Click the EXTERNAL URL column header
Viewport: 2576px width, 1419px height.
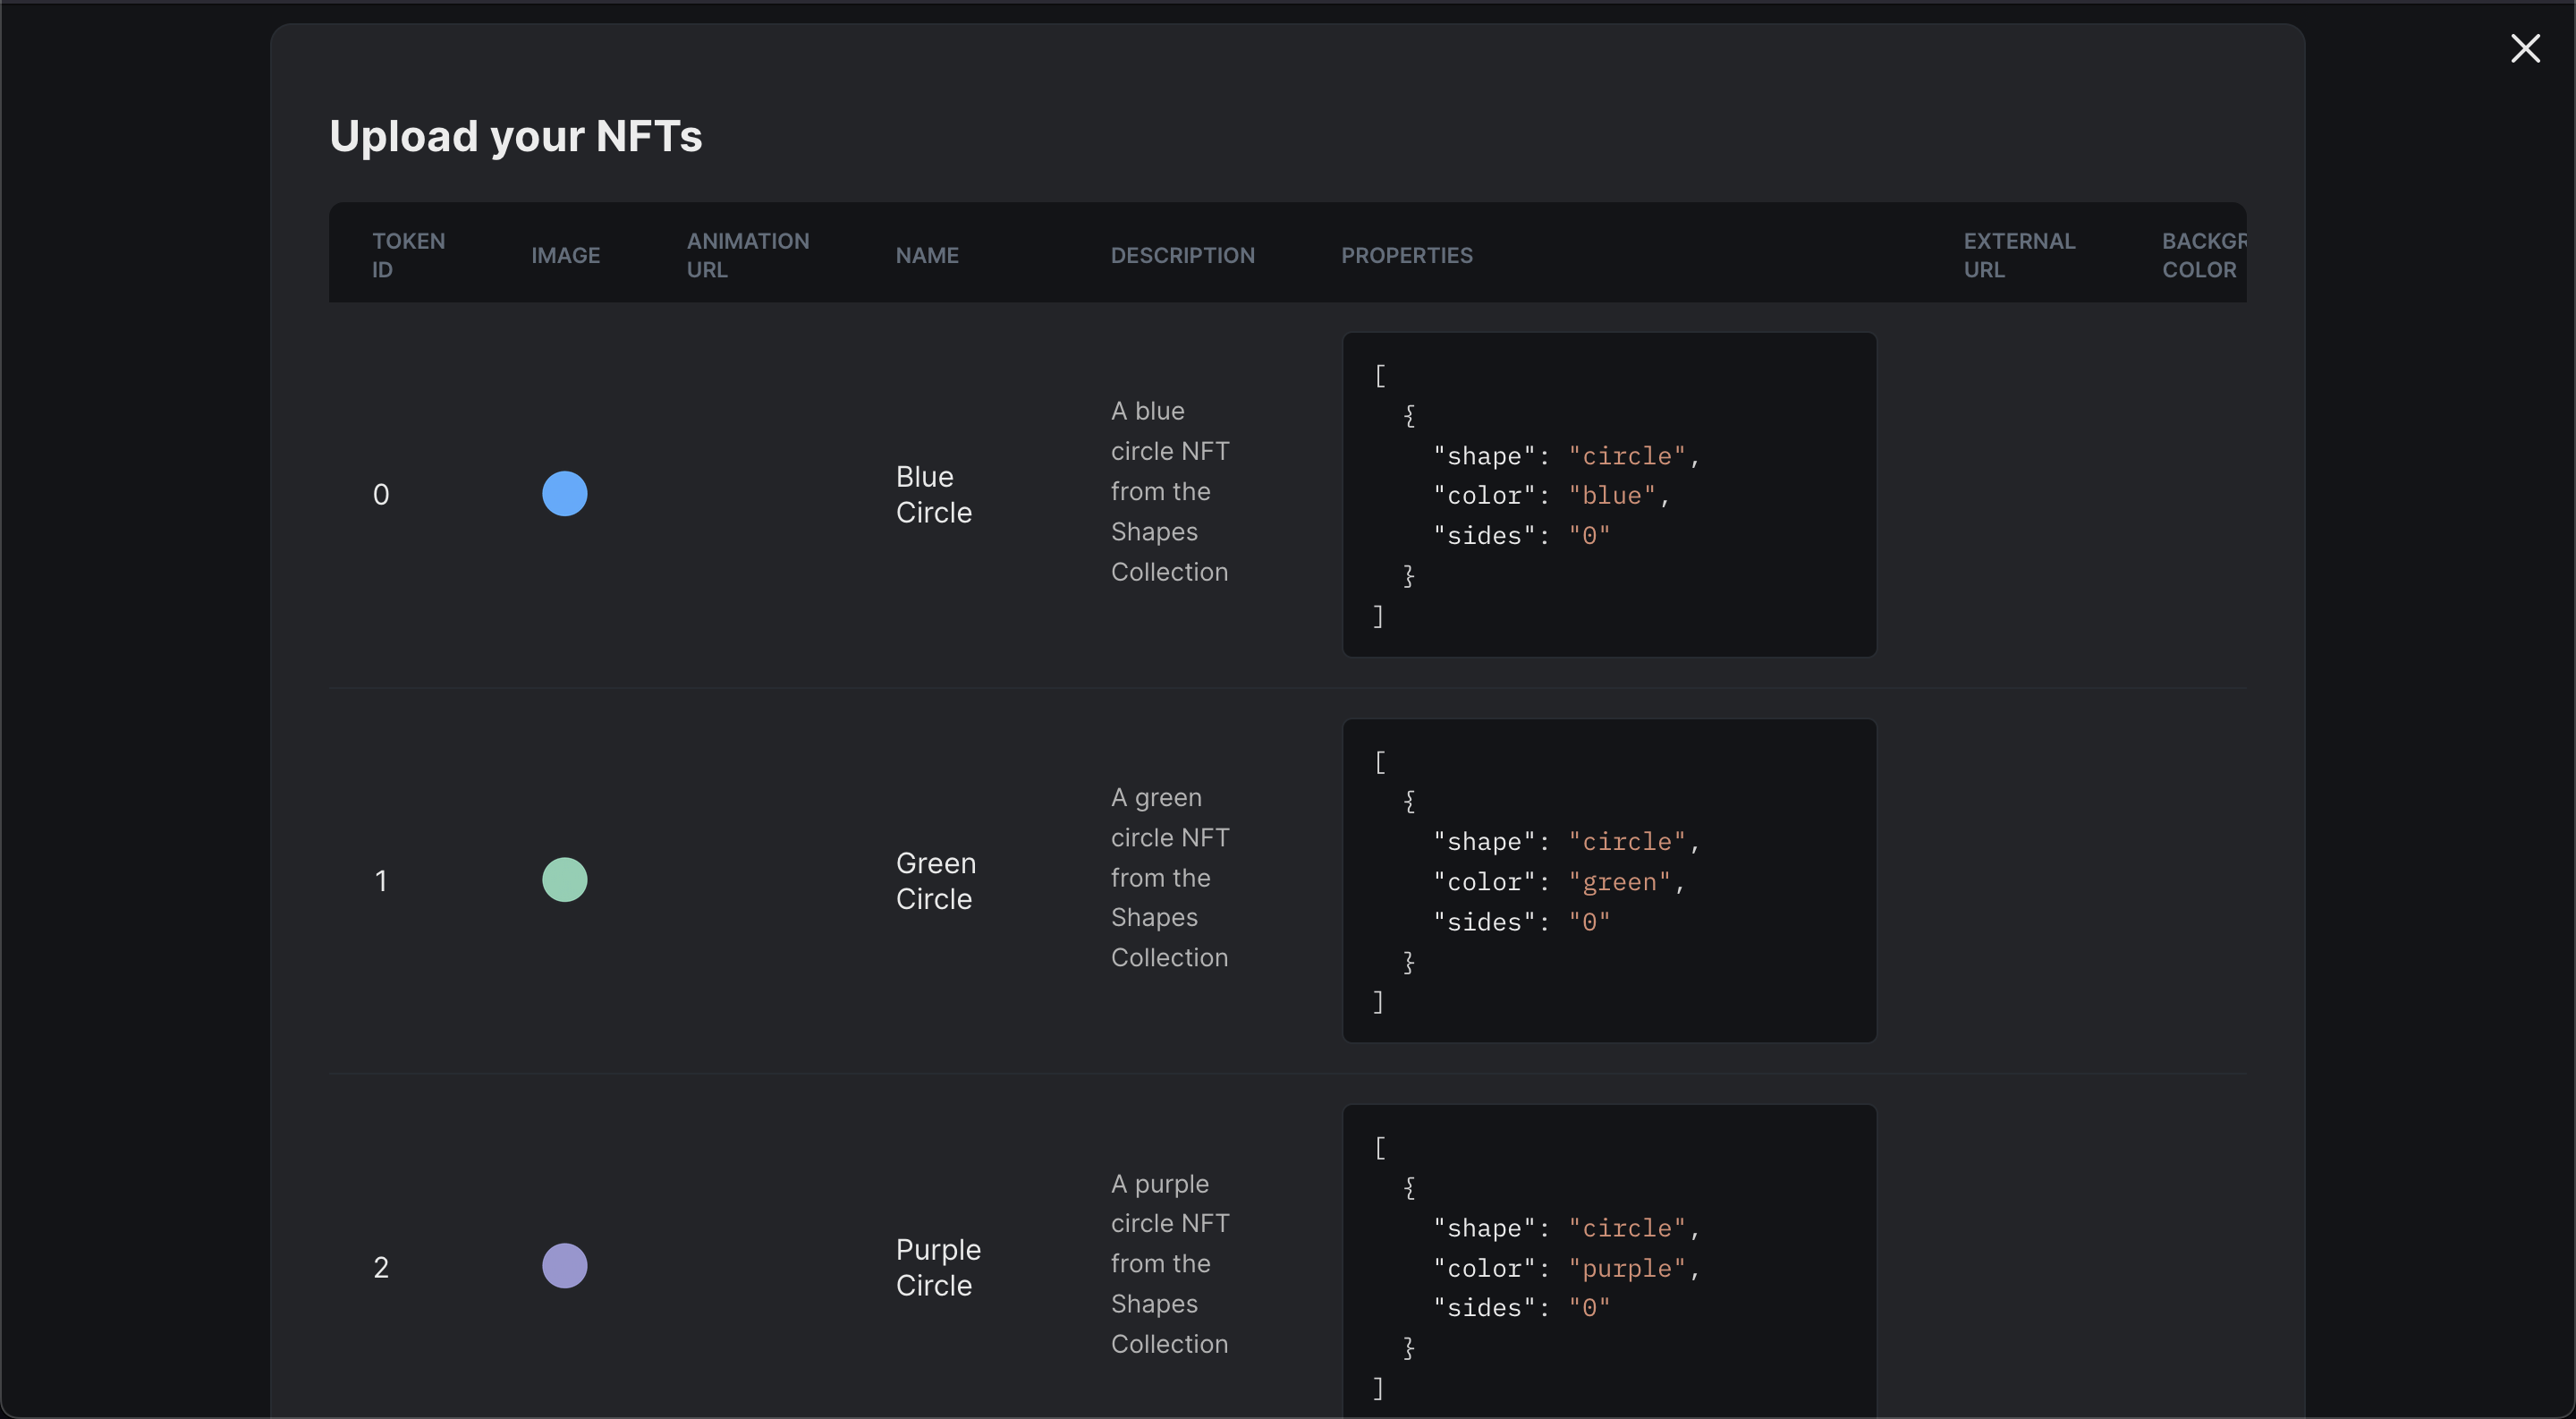[x=2019, y=254]
